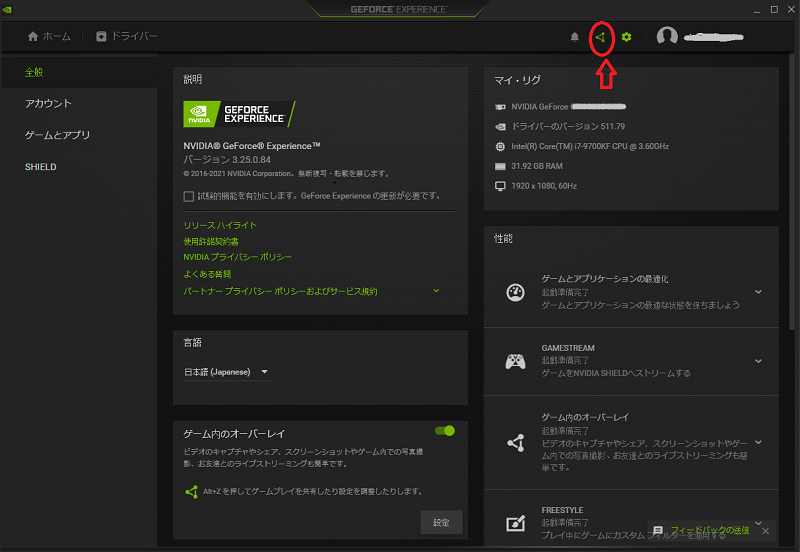The width and height of the screenshot is (800, 552).
Task: Maximize the GeForce Experience window
Action: [774, 9]
